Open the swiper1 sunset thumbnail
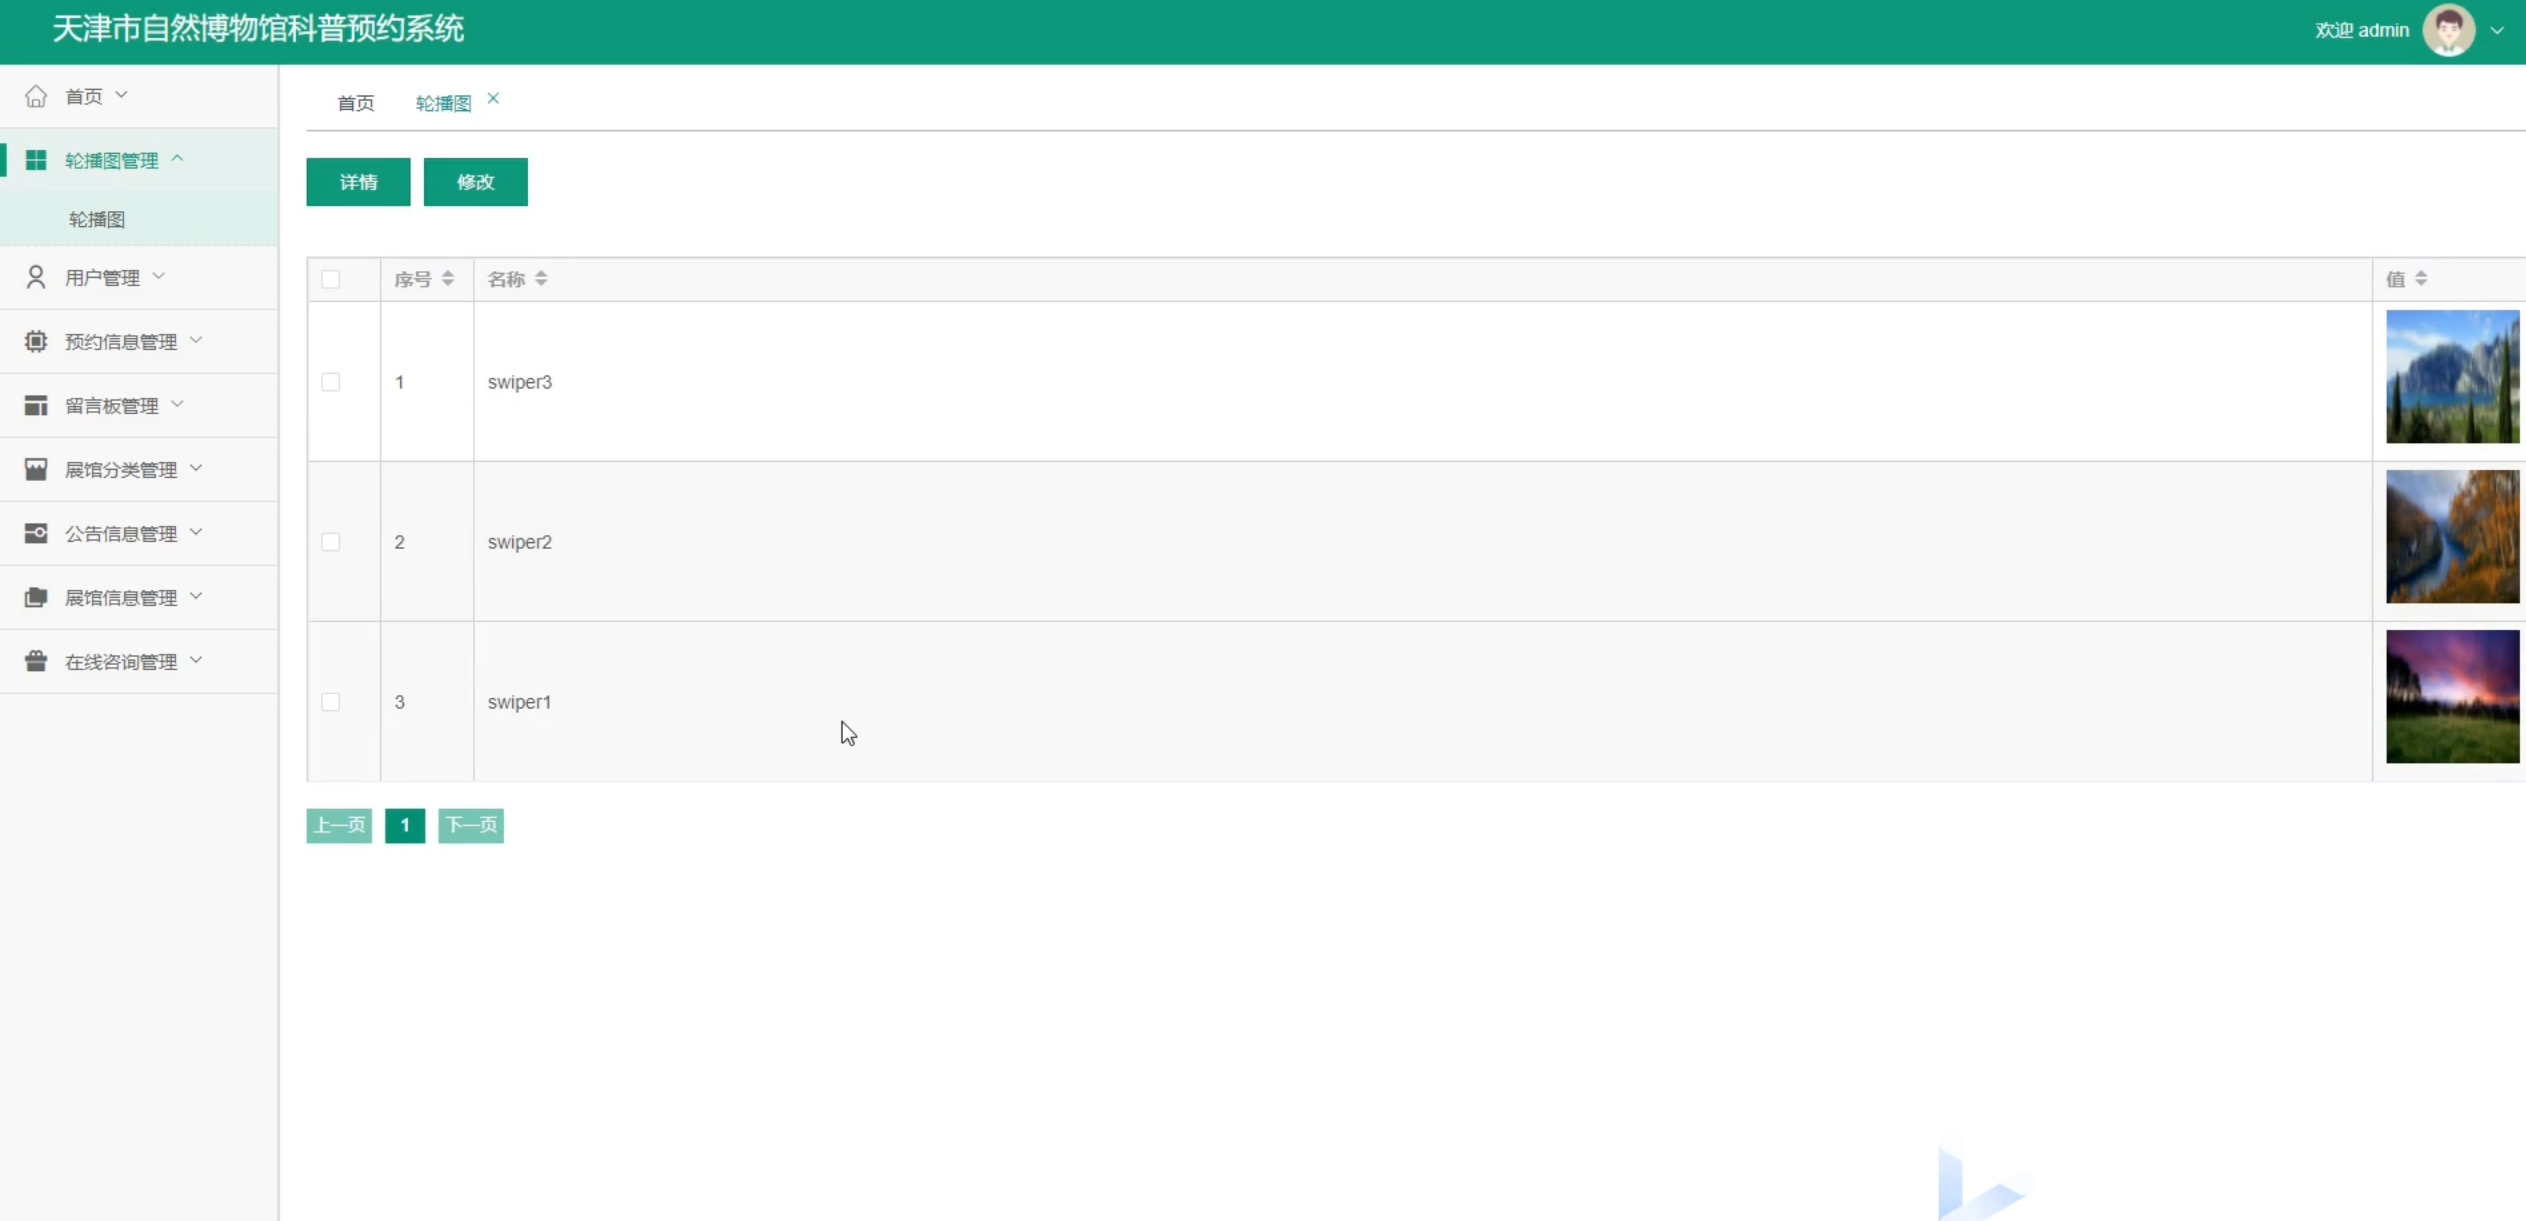This screenshot has height=1221, width=2526. click(2452, 696)
